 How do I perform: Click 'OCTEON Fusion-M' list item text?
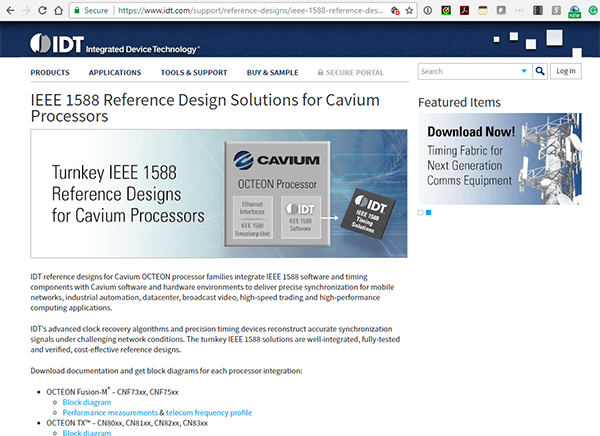pos(112,392)
